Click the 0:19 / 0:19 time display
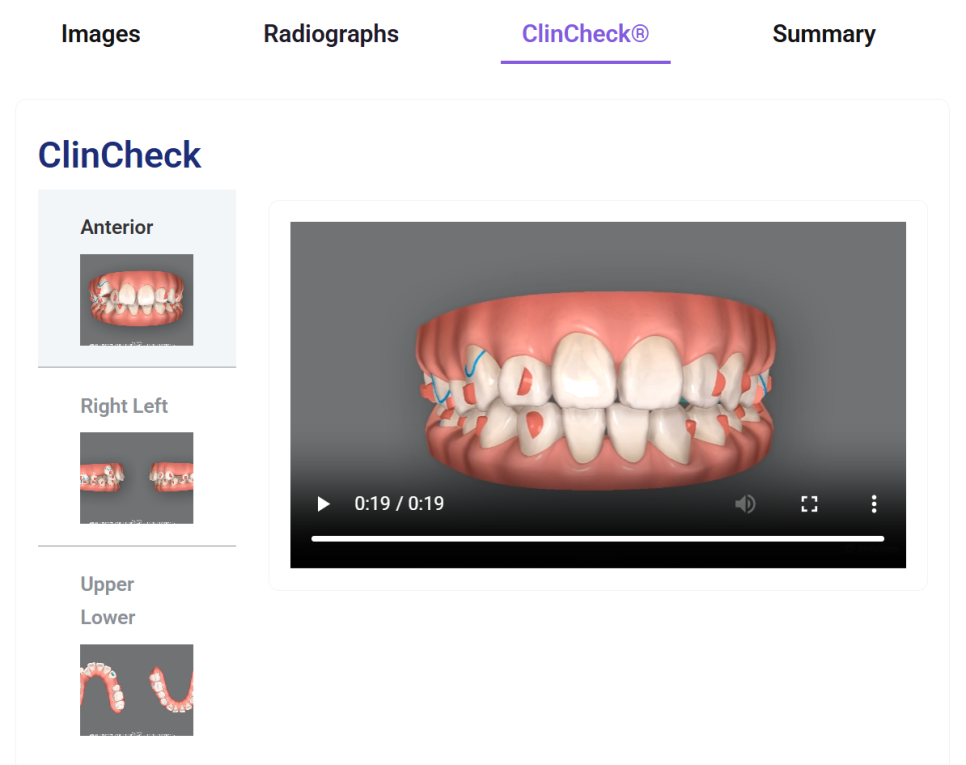This screenshot has height=765, width=966. coord(399,504)
